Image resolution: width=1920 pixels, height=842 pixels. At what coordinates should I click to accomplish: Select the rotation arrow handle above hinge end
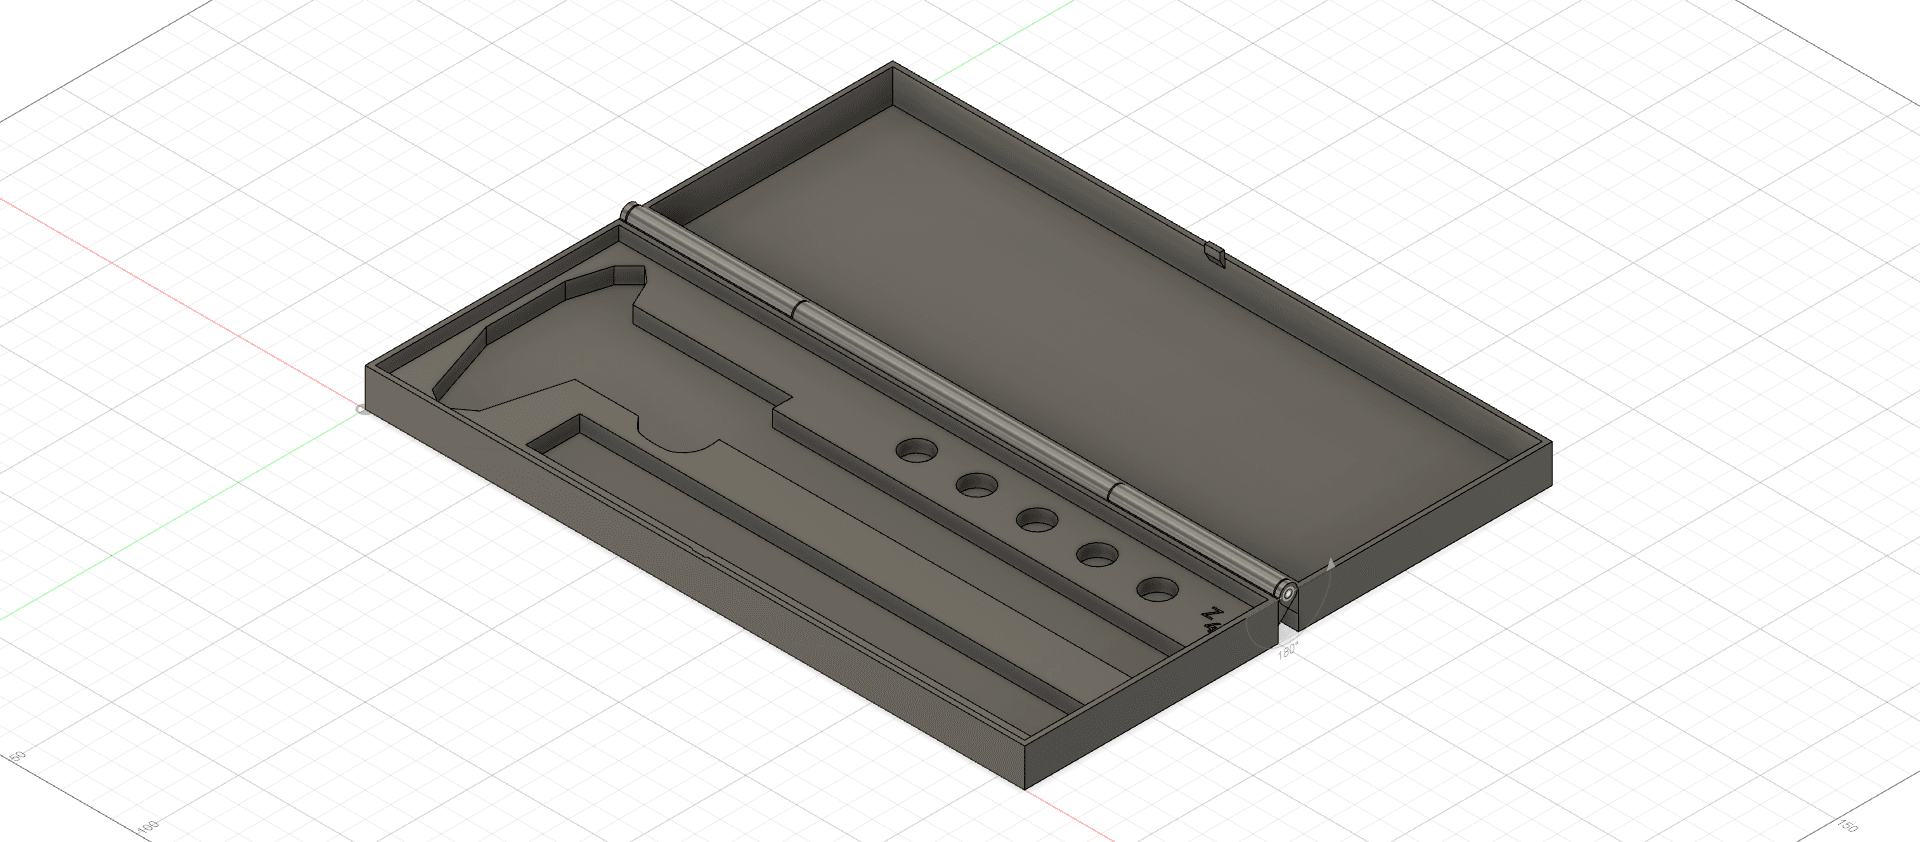point(1330,566)
